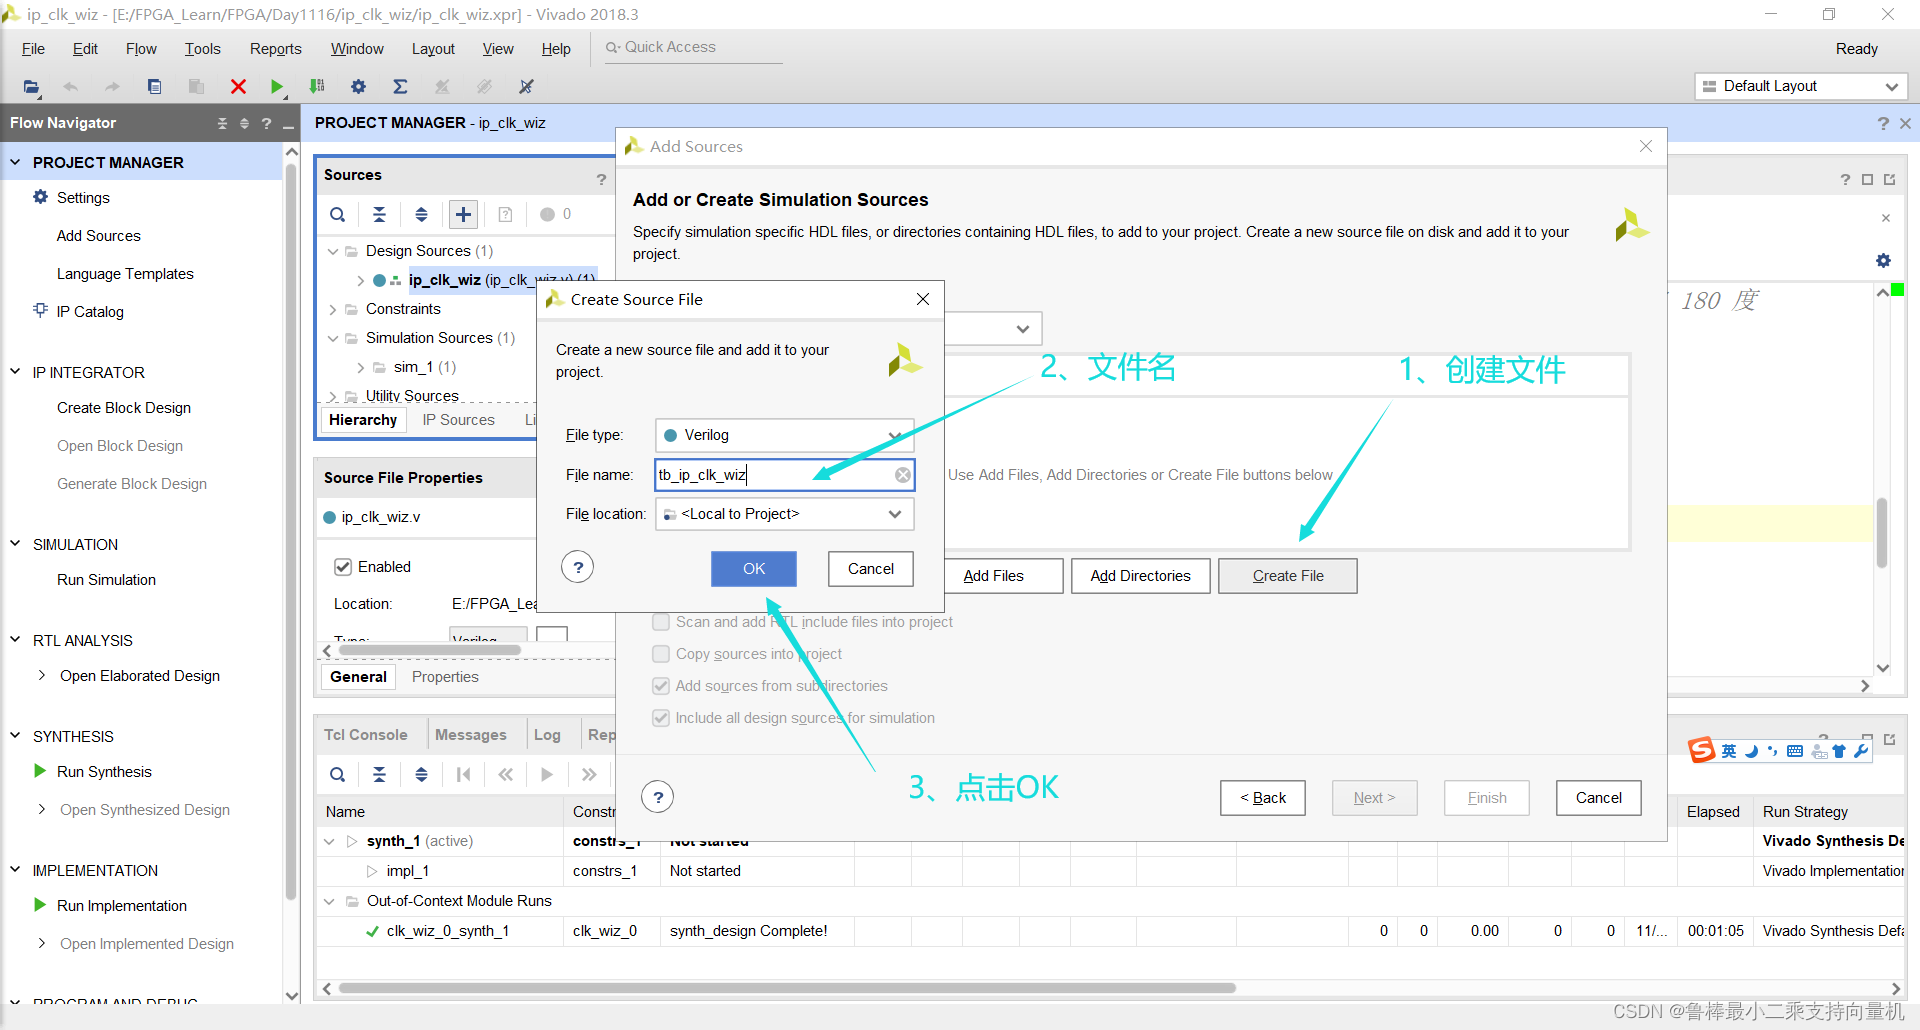
Task: Click the Open Project toolbar icon
Action: [31, 87]
